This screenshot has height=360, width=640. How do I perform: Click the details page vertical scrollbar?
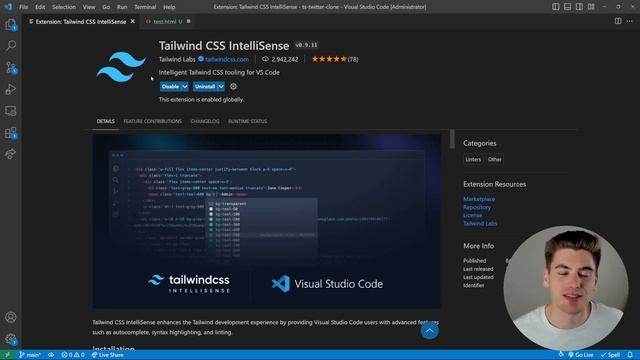tap(452, 139)
